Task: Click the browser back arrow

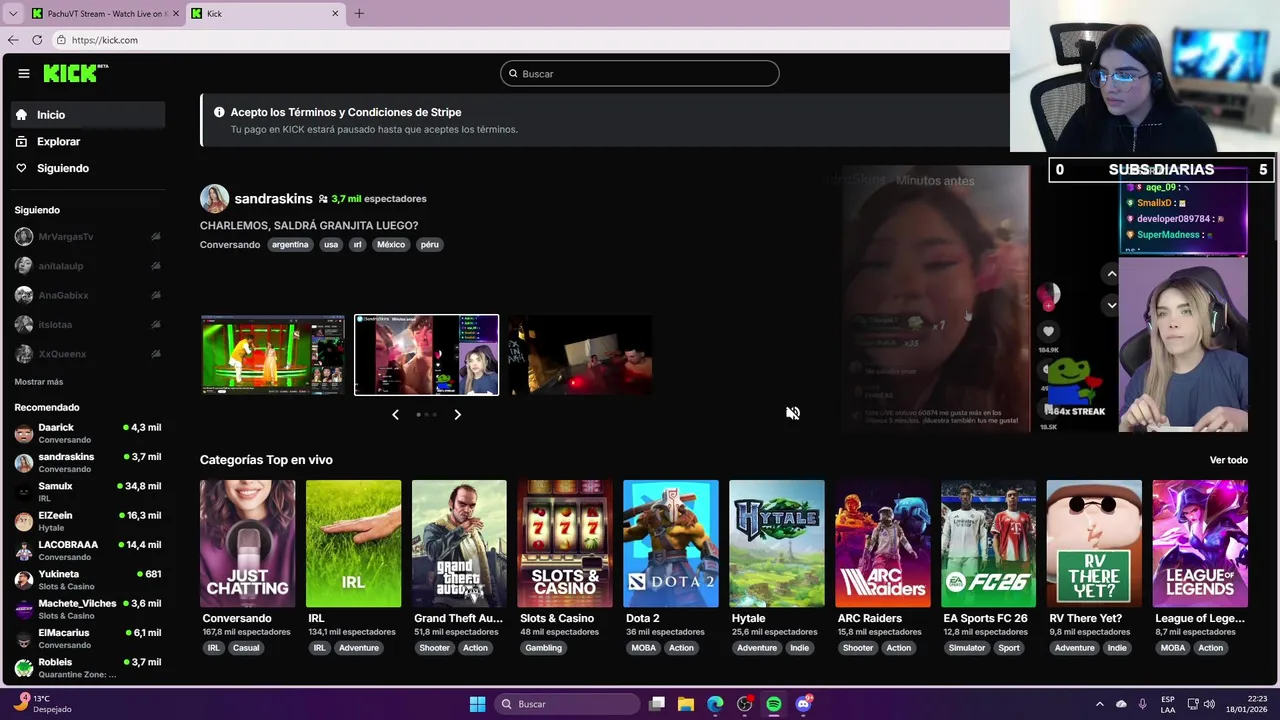Action: pos(13,40)
